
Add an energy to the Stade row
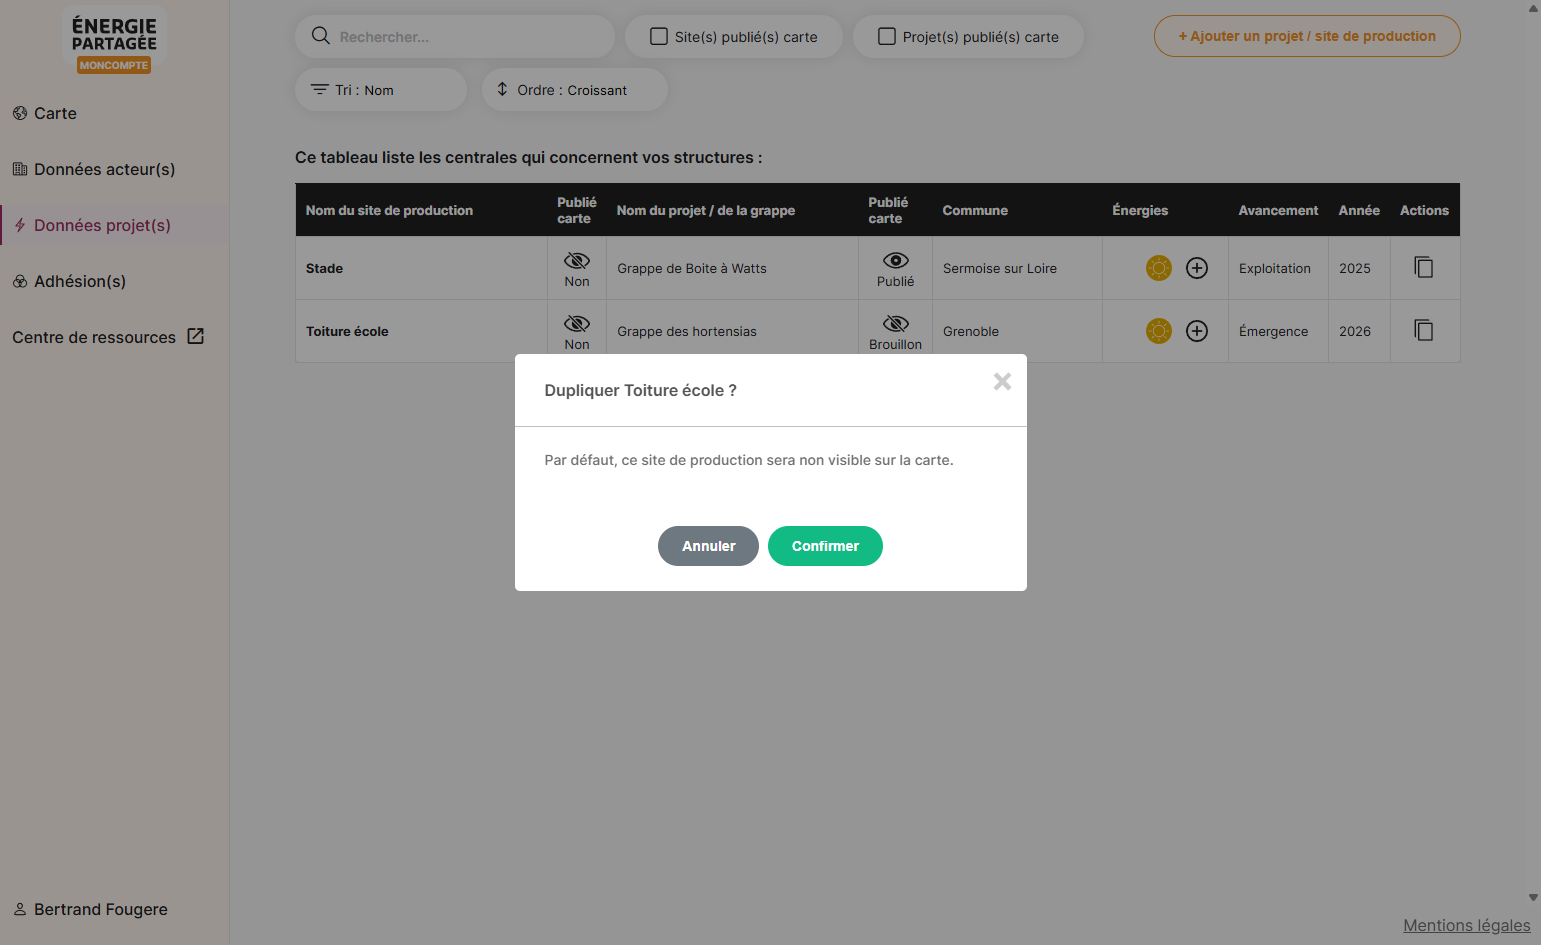(x=1197, y=268)
